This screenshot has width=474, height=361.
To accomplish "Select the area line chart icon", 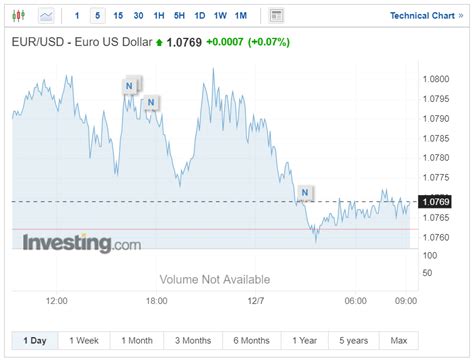I will point(46,16).
